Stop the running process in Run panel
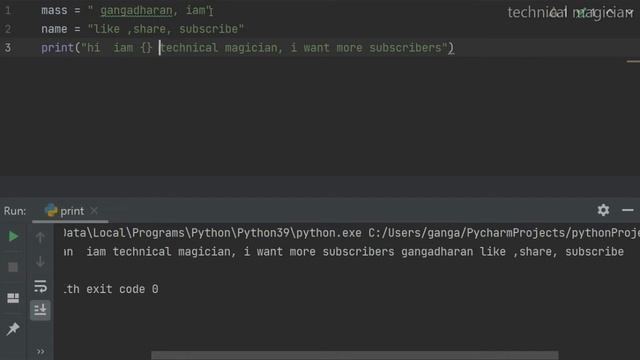Viewport: 640px width, 360px height. [13, 267]
